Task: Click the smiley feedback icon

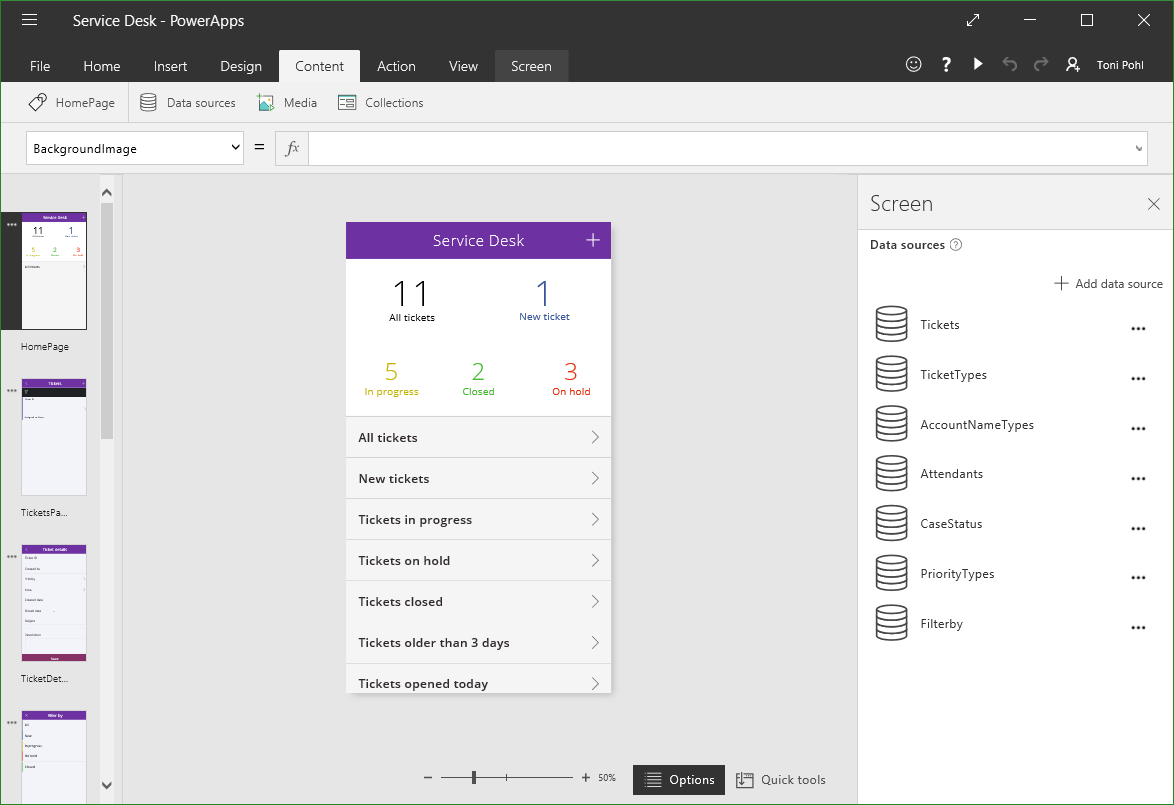Action: [913, 64]
